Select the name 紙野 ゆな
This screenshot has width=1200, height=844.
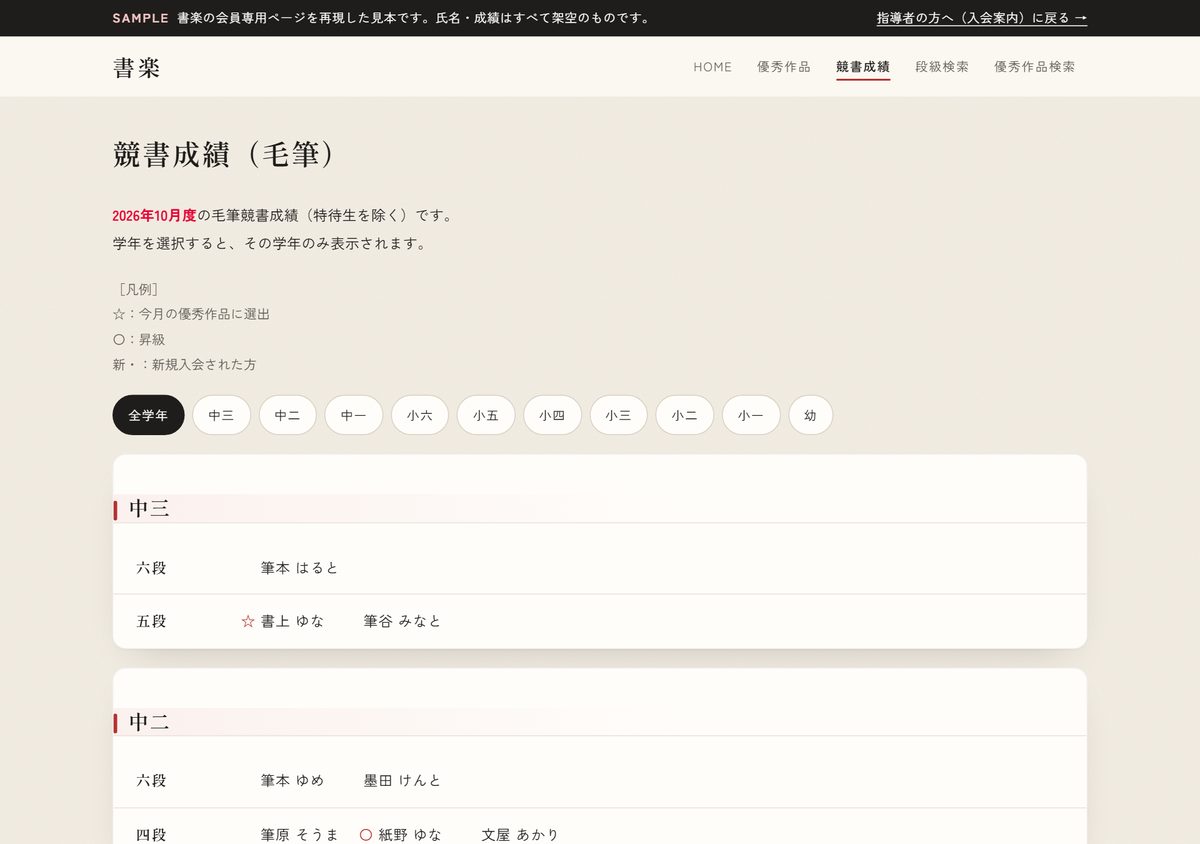pyautogui.click(x=409, y=834)
